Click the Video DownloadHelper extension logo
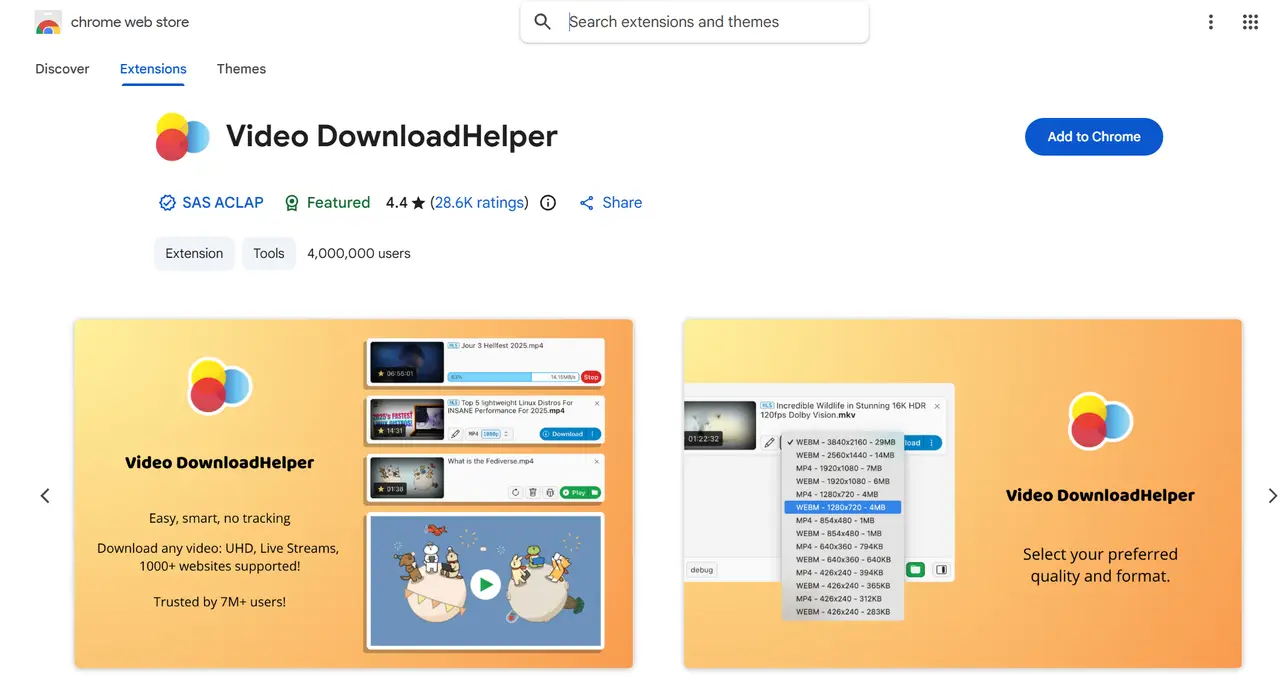Viewport: 1280px width, 689px height. coord(183,137)
